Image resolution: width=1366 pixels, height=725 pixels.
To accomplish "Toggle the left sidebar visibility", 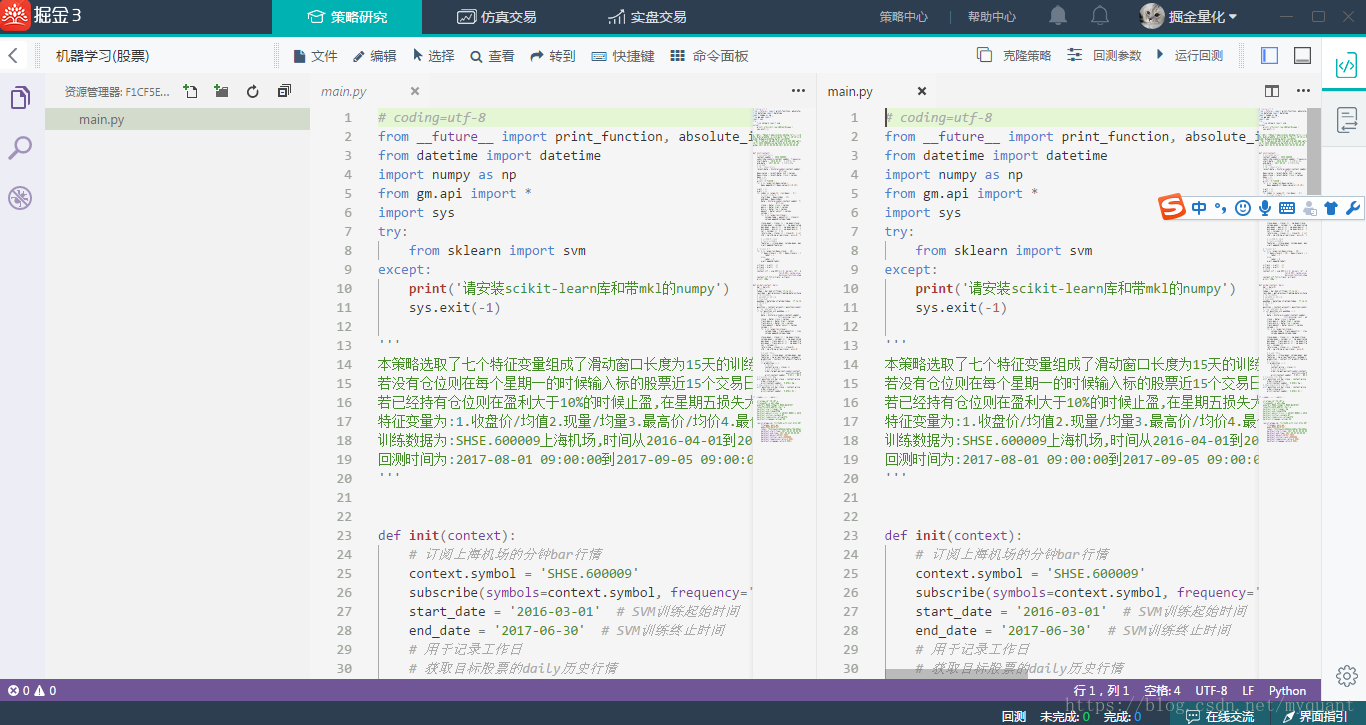I will point(1270,56).
